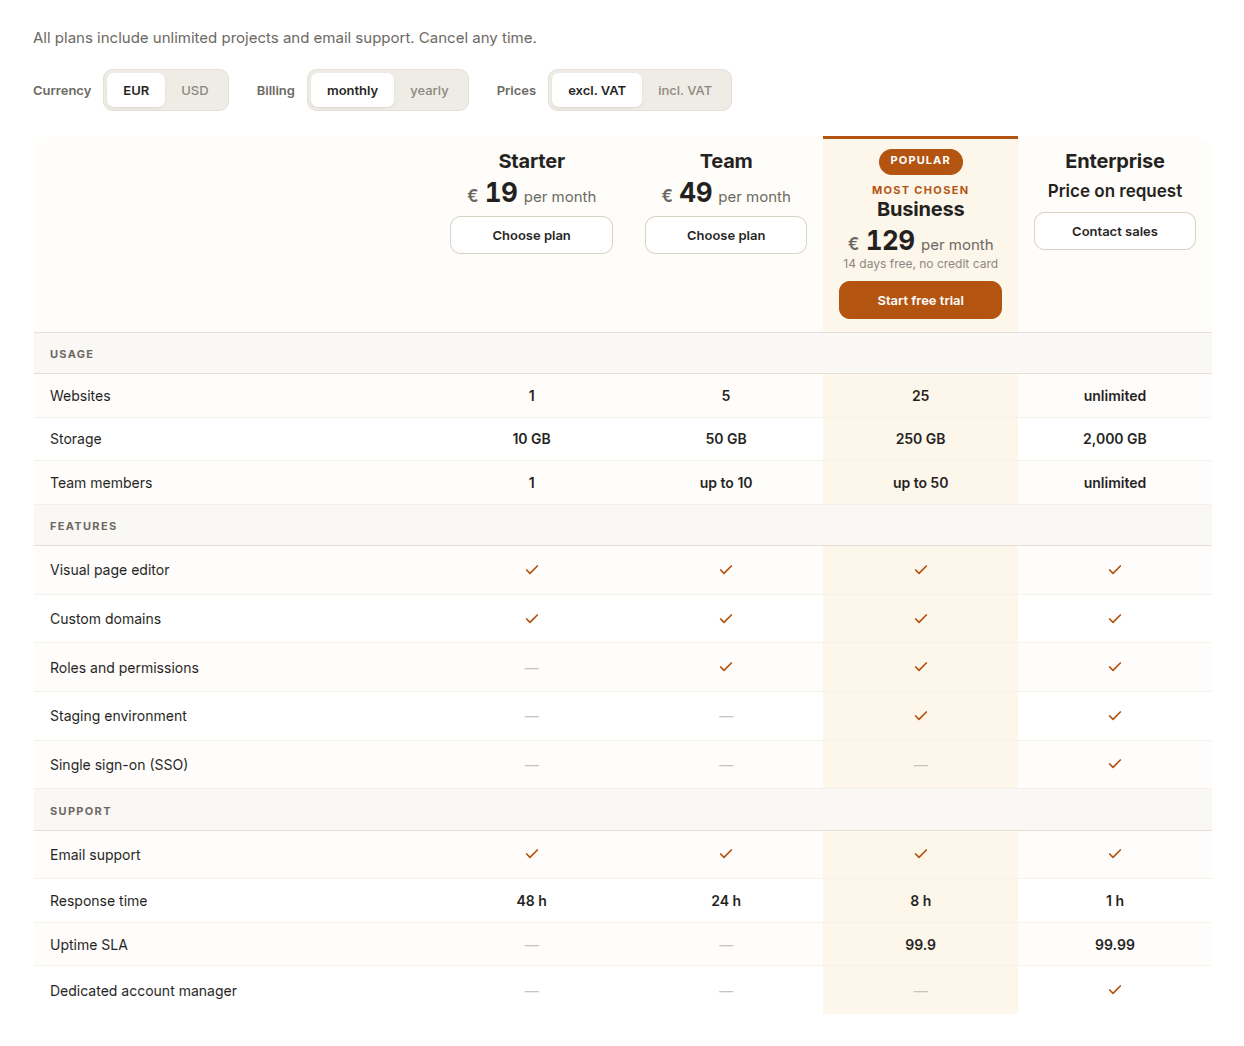This screenshot has width=1244, height=1046.
Task: Click '250 GB' storage value for Business
Action: [x=921, y=439]
